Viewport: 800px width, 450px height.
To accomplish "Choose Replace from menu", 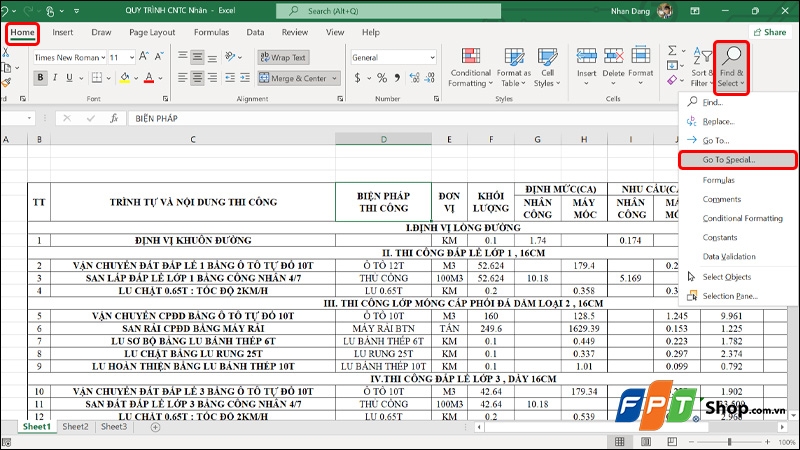I will pyautogui.click(x=718, y=121).
